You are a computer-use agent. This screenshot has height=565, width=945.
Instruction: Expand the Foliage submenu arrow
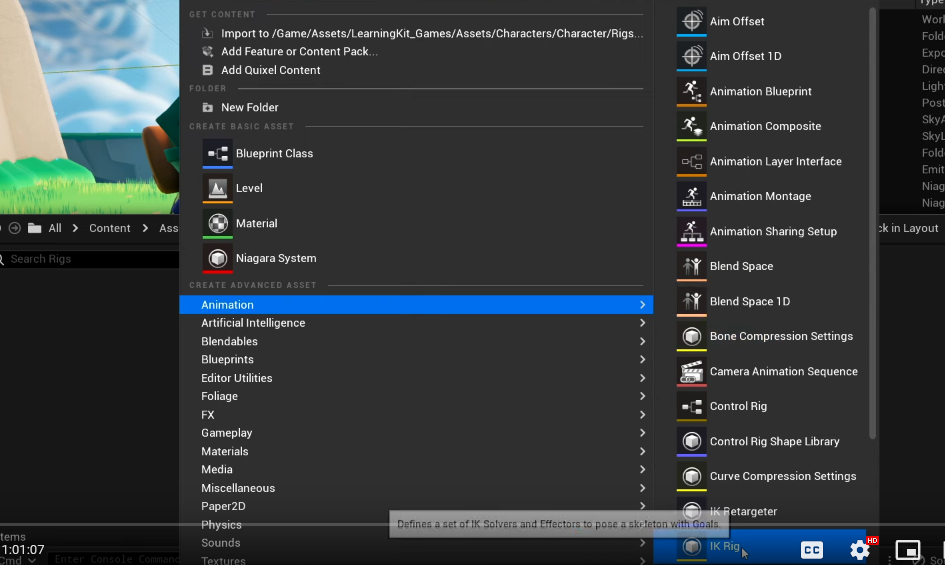pos(642,396)
